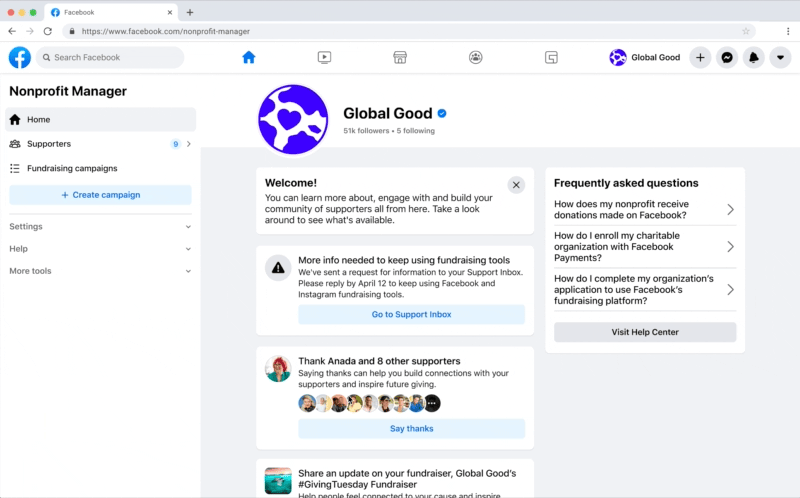This screenshot has height=498, width=800.
Task: Reload the page
Action: pyautogui.click(x=47, y=31)
